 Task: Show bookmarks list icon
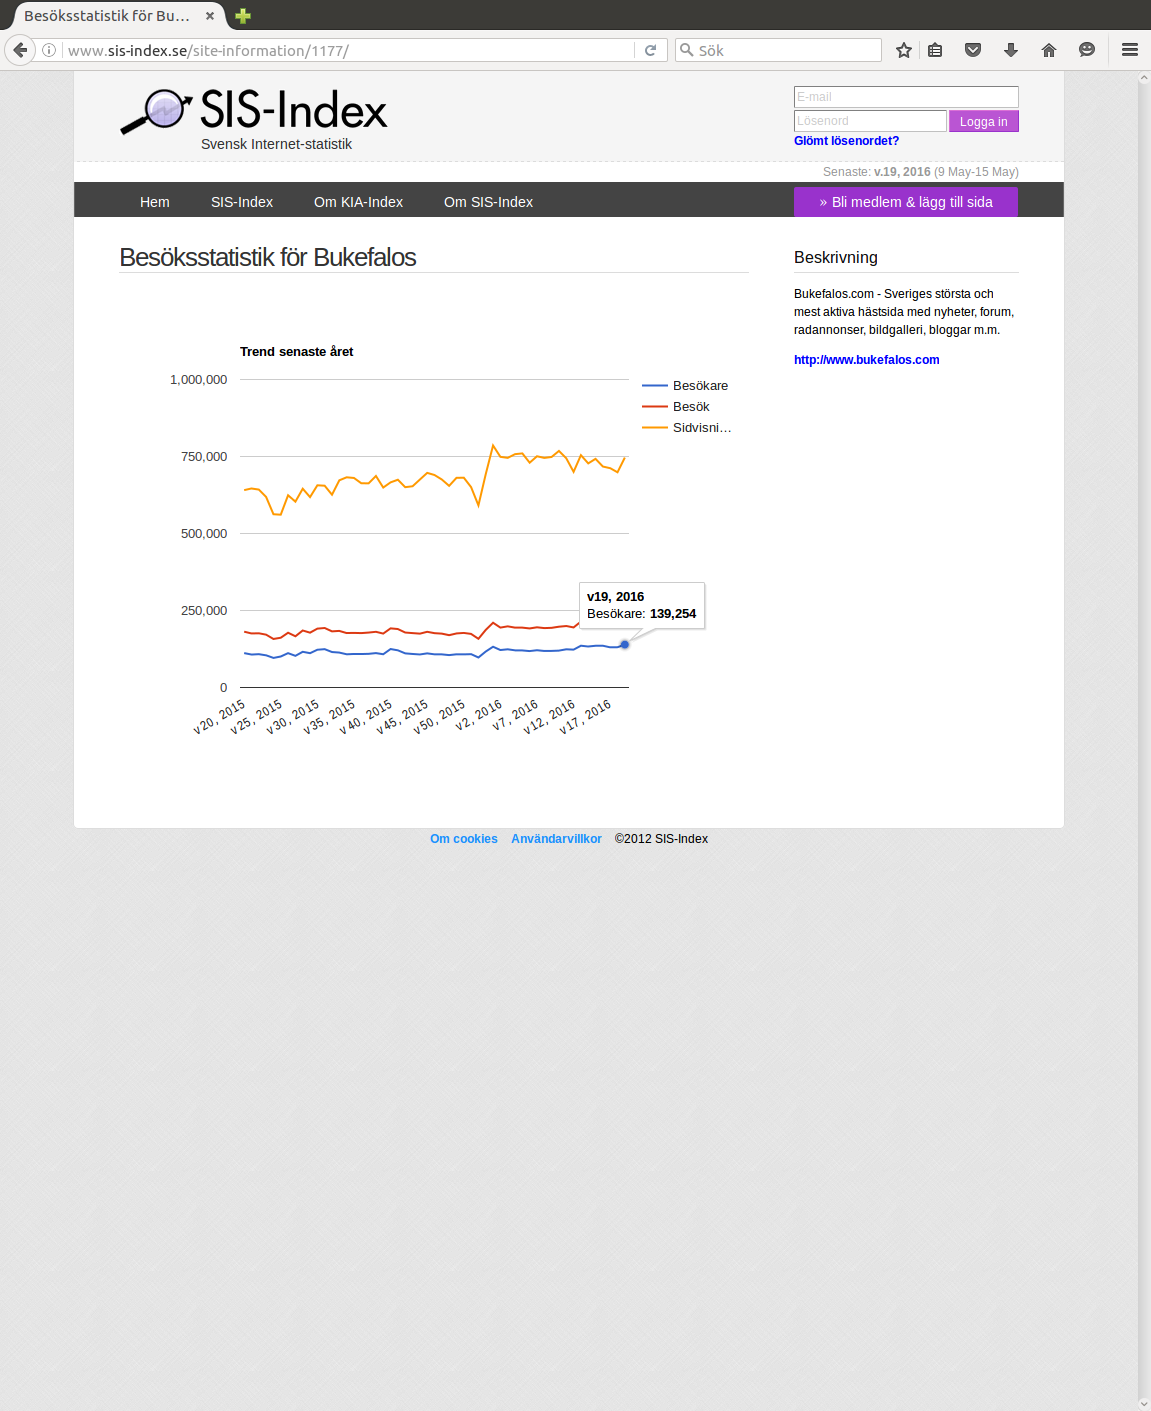935,50
